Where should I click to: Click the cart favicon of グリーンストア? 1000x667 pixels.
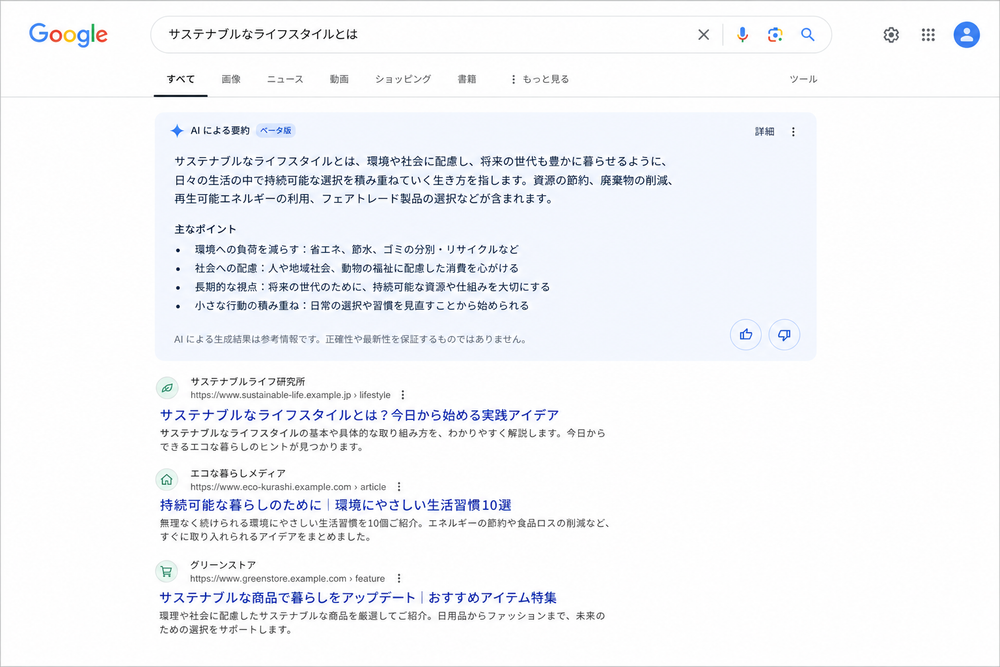167,571
